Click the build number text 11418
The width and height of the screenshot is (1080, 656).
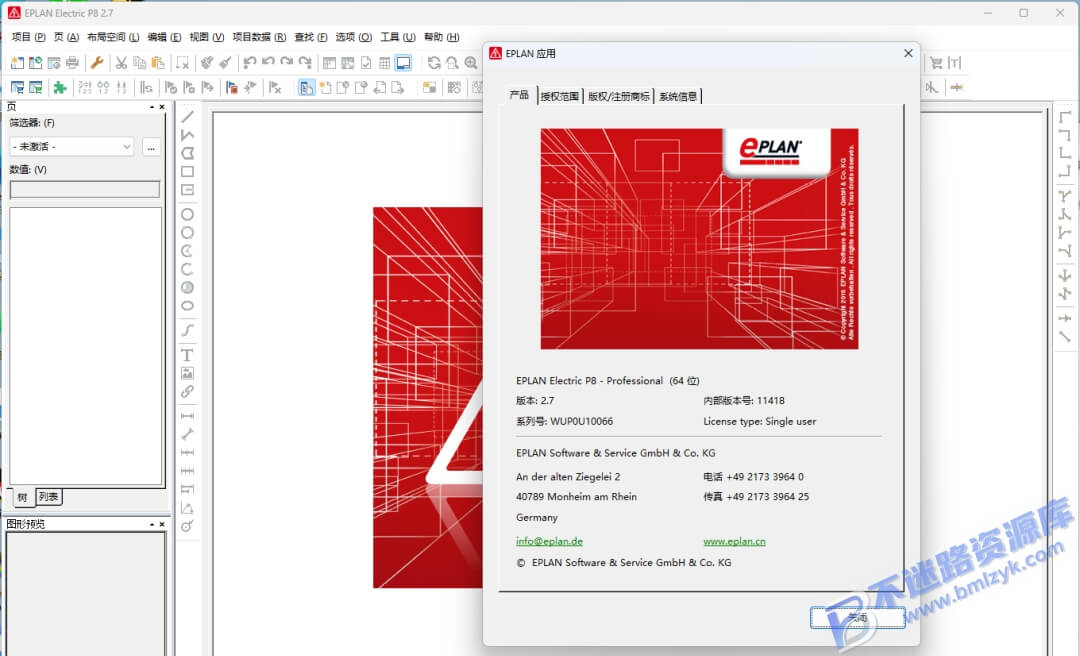[x=770, y=400]
